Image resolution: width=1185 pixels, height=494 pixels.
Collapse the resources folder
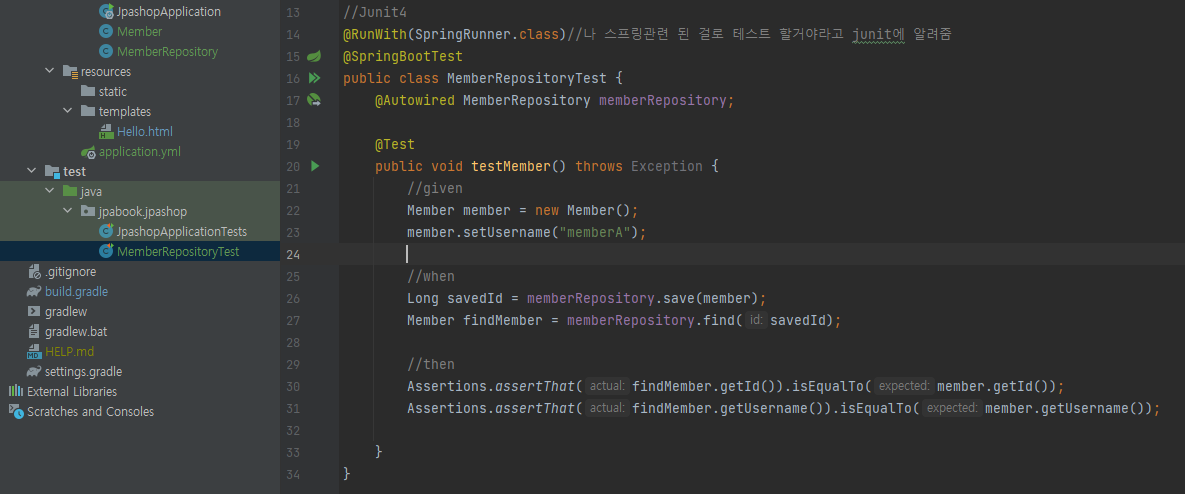50,71
